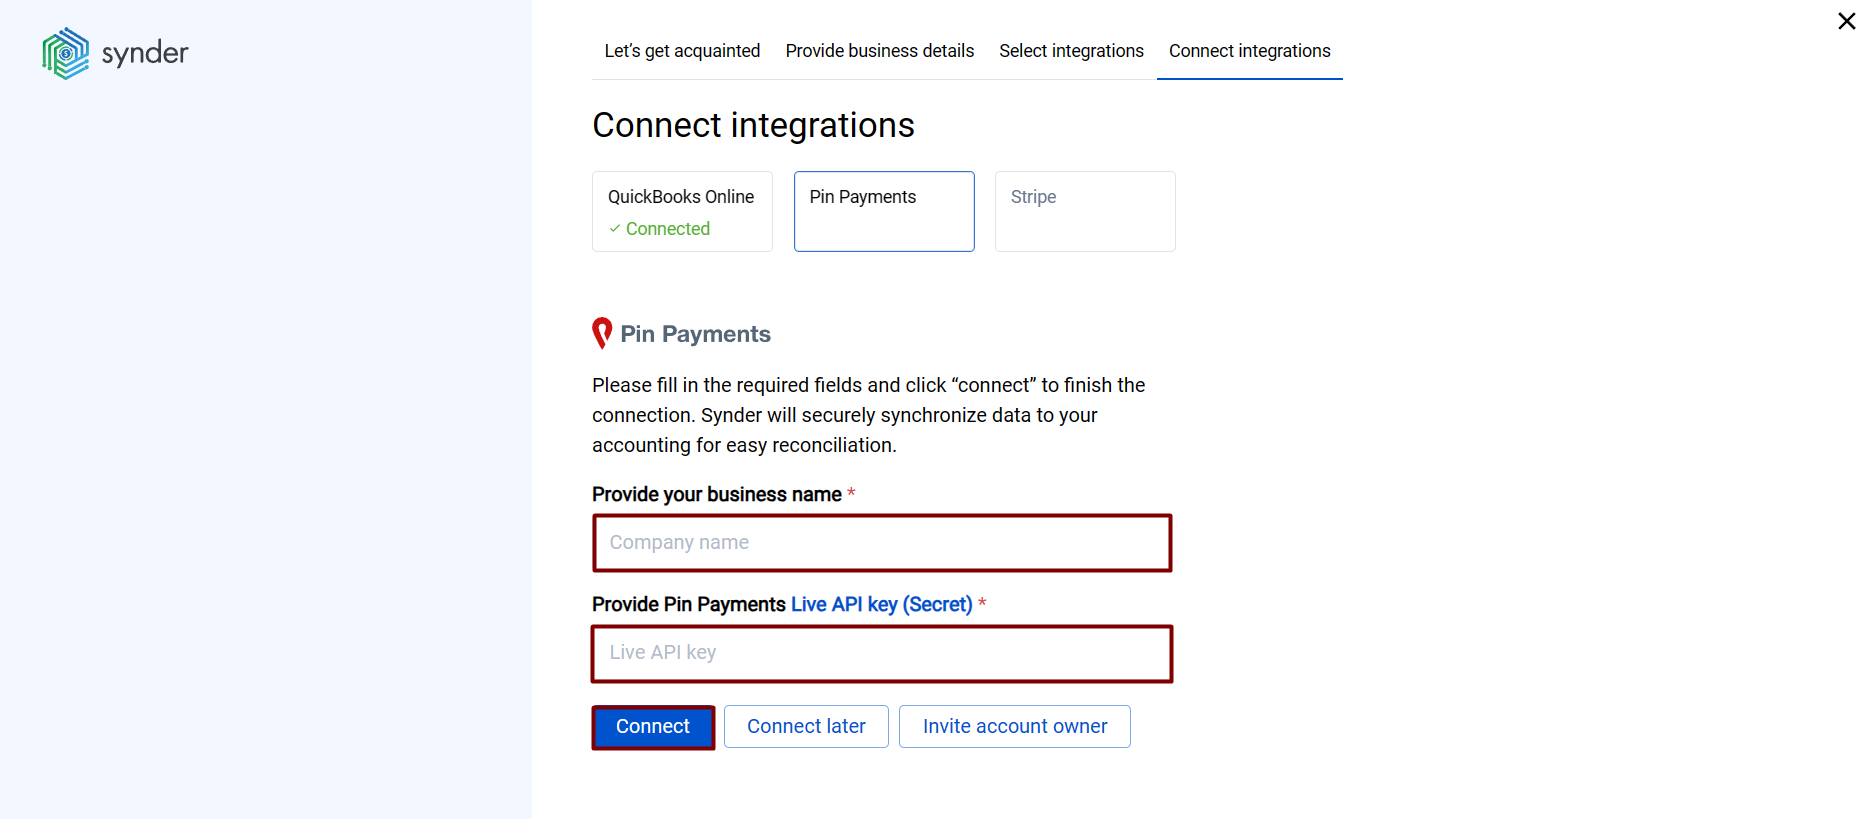Select the Stripe integration card
Viewport: 1874px width, 819px height.
1084,211
